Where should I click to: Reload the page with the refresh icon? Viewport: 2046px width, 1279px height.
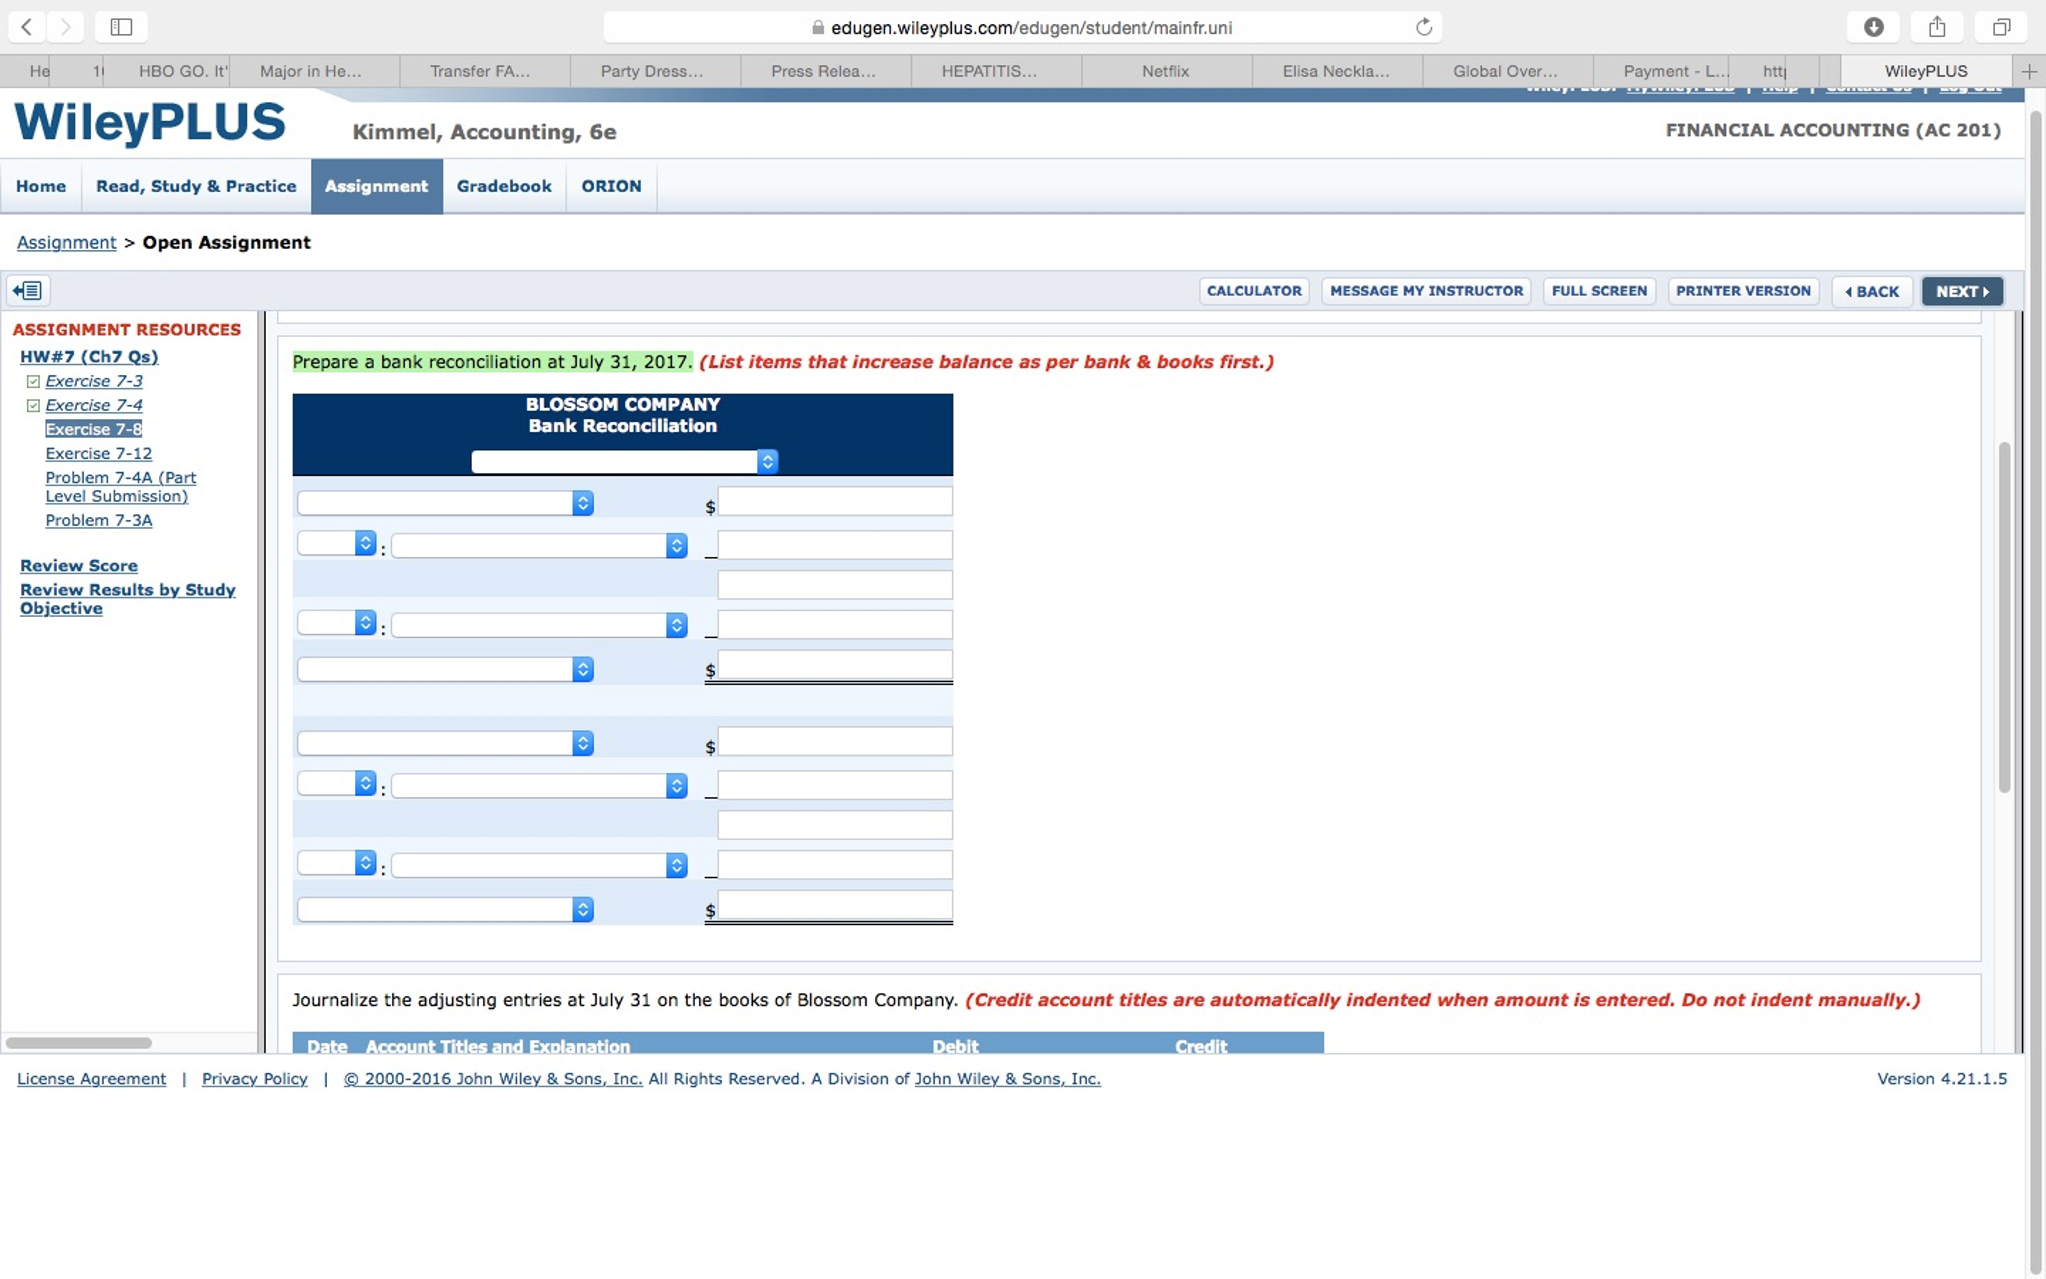[x=1424, y=27]
